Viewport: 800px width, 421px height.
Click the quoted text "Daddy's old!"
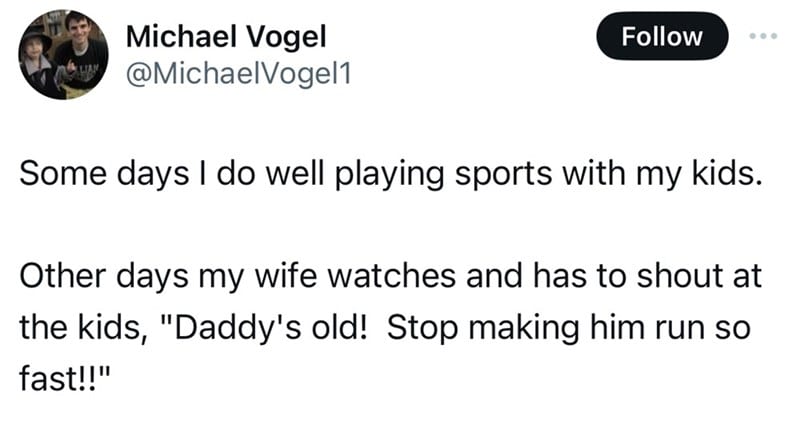click(271, 327)
